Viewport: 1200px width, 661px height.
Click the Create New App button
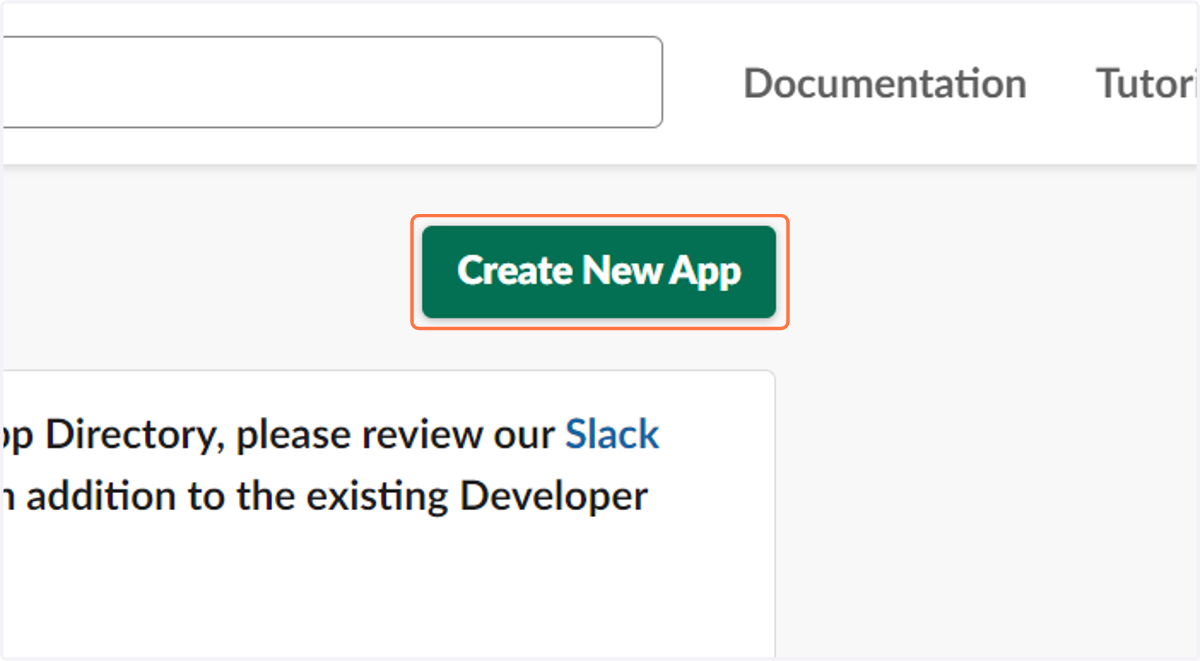[599, 272]
